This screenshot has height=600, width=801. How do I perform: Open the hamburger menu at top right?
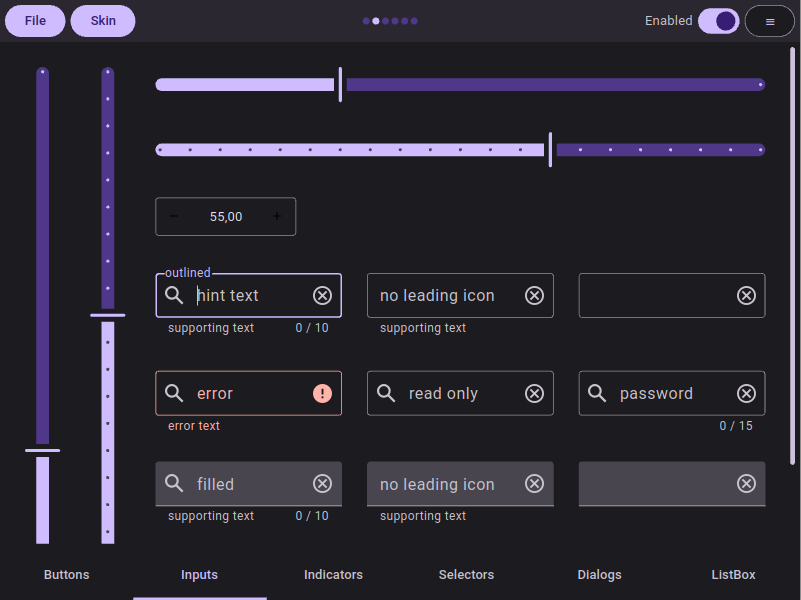(x=769, y=20)
